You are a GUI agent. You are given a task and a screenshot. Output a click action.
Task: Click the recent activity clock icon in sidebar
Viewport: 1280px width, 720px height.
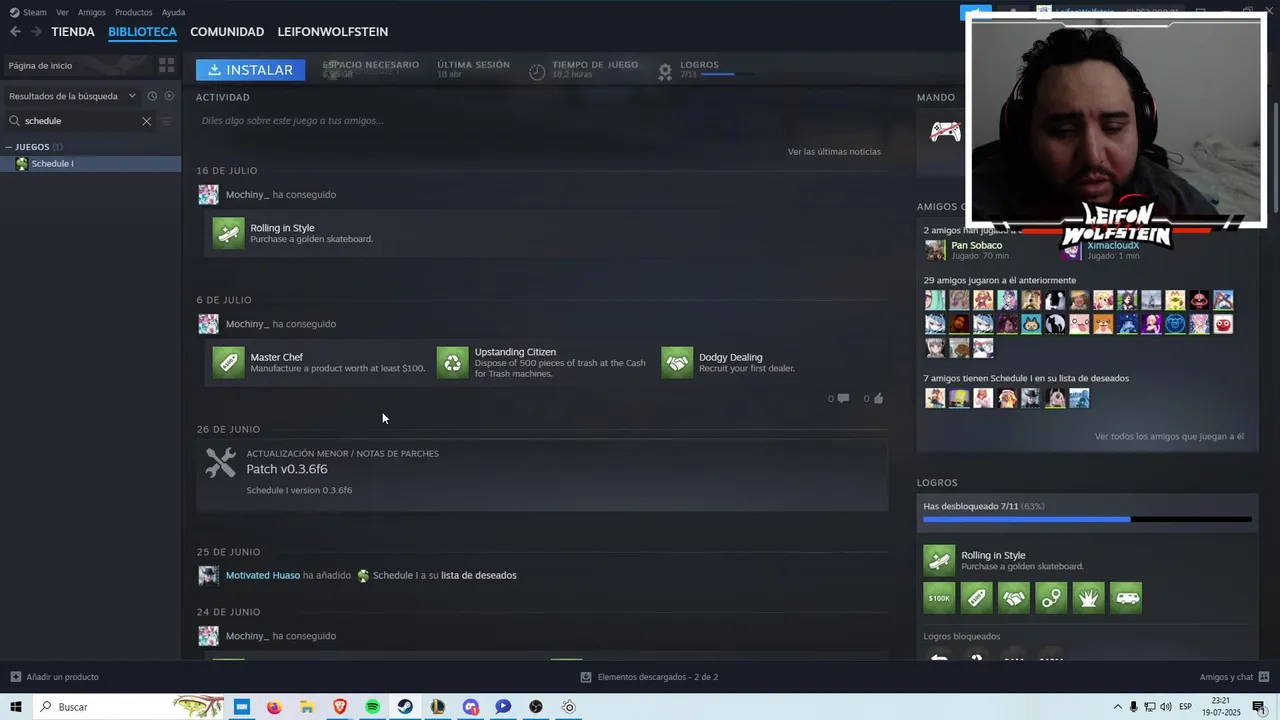coord(152,96)
